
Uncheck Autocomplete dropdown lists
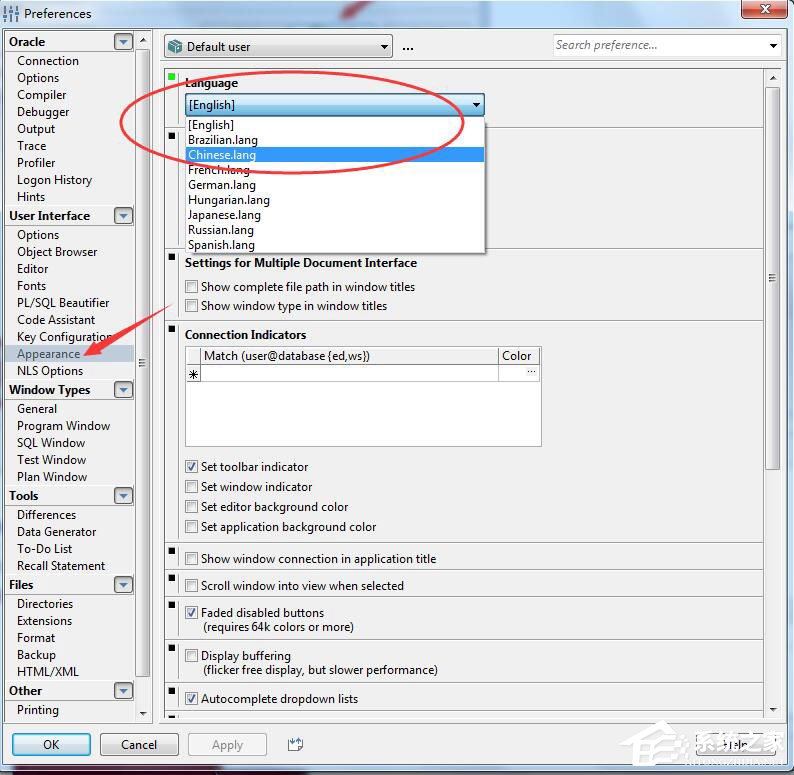click(x=191, y=699)
